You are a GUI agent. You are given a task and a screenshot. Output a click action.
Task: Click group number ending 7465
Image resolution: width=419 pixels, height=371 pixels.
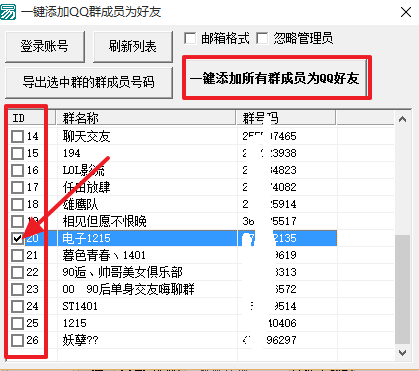click(269, 136)
